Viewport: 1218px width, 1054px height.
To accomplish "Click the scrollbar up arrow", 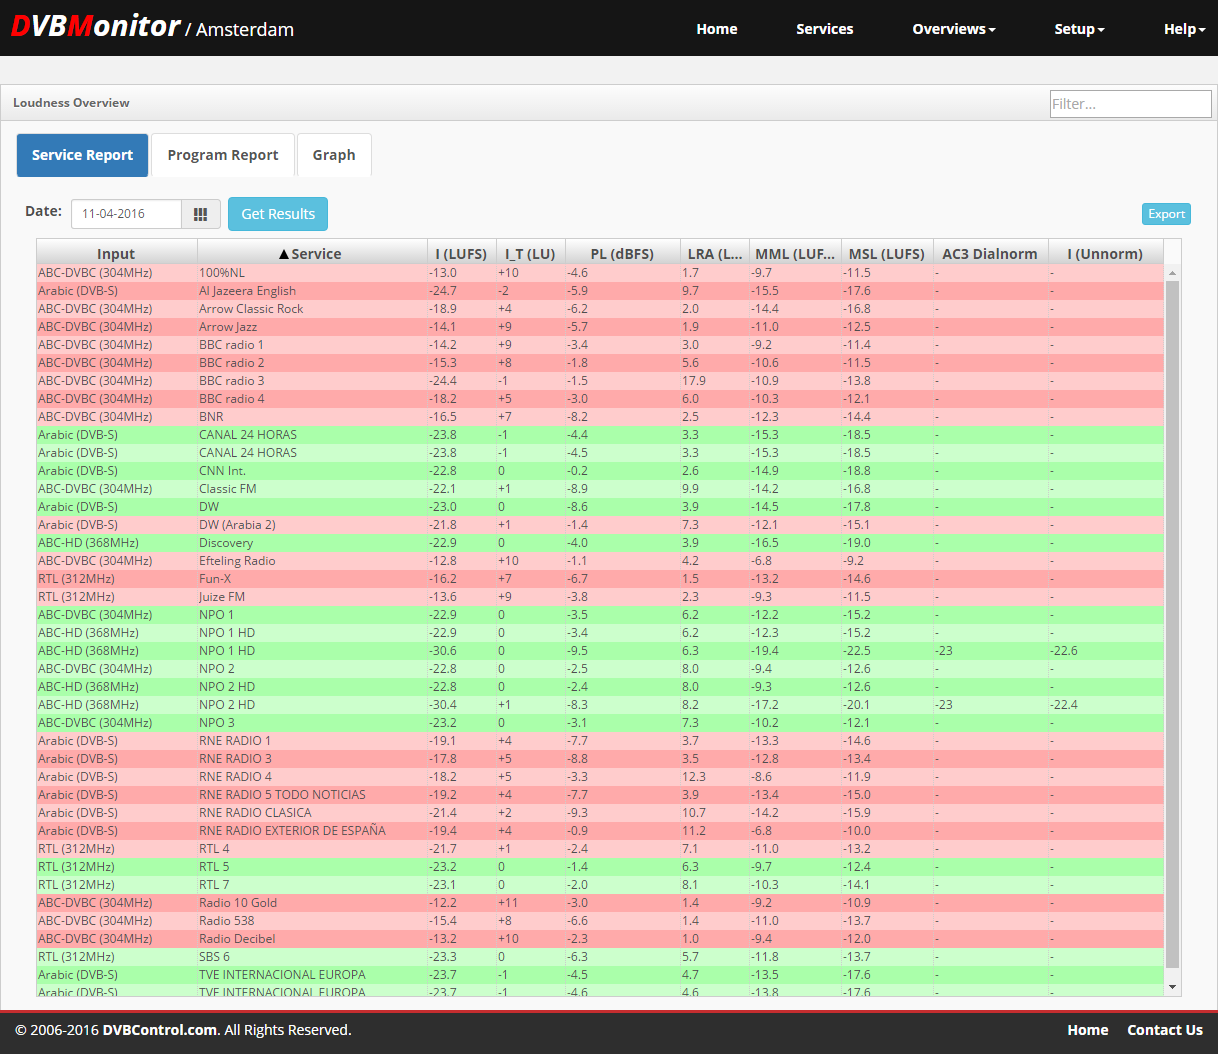I will click(x=1173, y=273).
